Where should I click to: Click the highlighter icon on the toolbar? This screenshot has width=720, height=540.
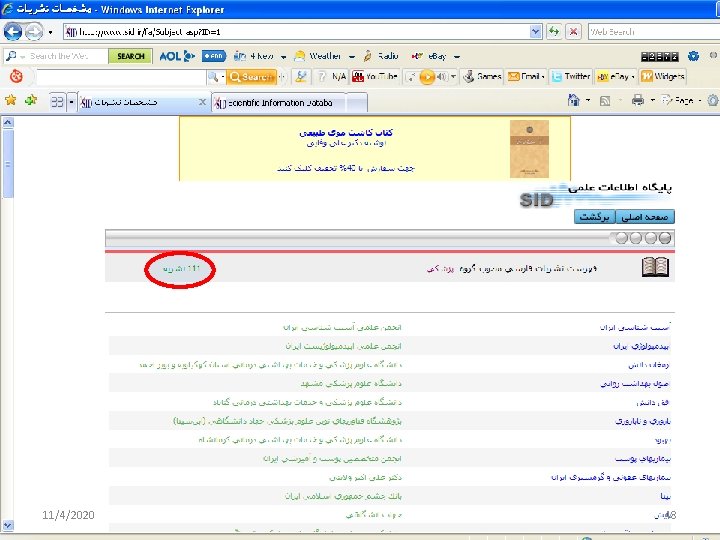coord(301,76)
